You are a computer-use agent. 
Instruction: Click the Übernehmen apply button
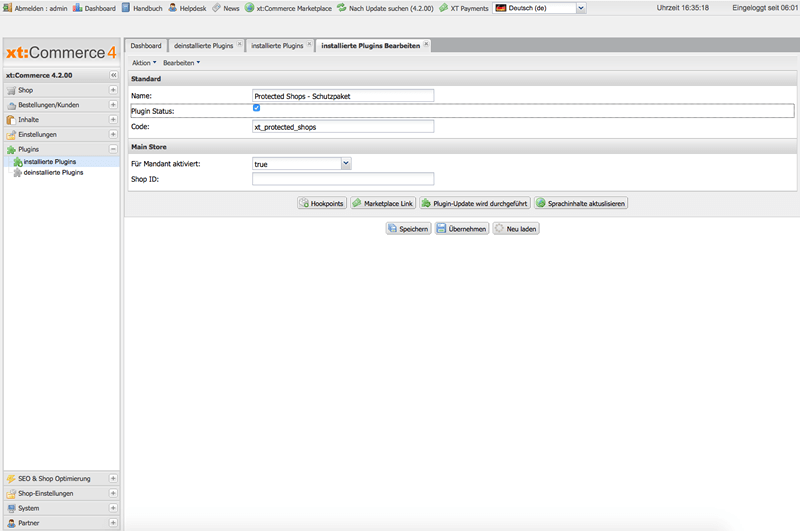coord(462,229)
